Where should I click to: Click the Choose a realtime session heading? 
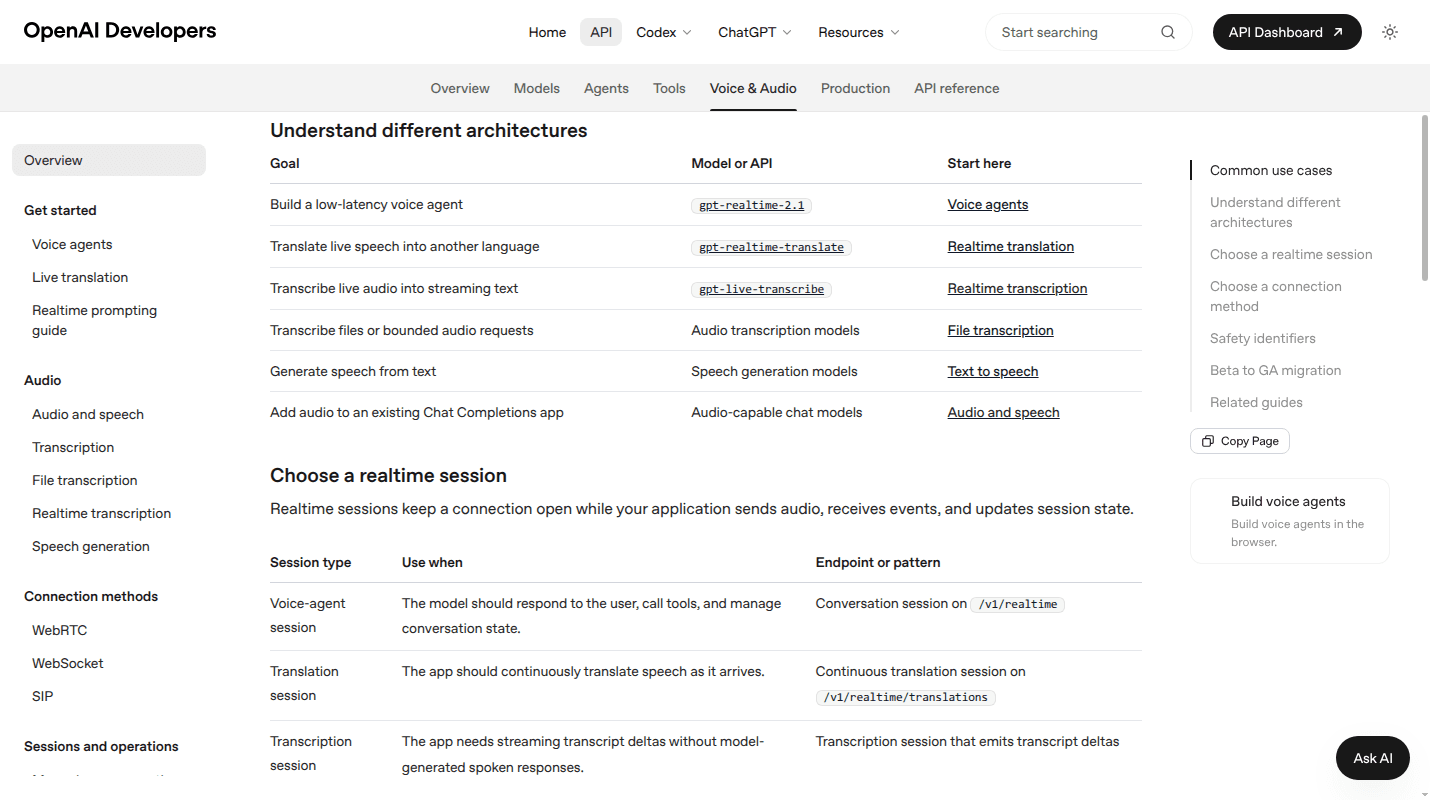click(x=388, y=475)
